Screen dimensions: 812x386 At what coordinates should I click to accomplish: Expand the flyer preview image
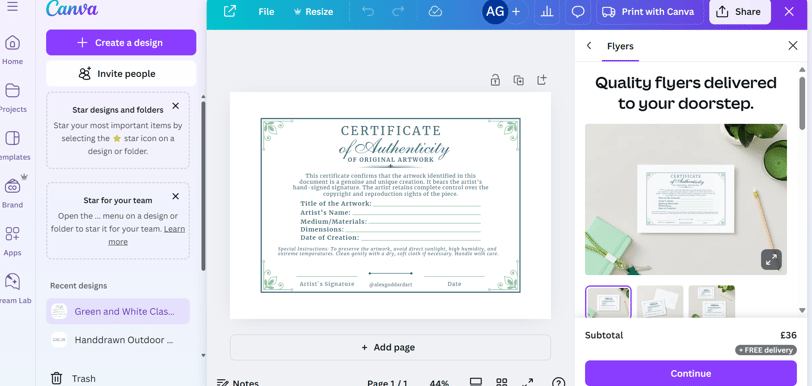click(x=771, y=260)
